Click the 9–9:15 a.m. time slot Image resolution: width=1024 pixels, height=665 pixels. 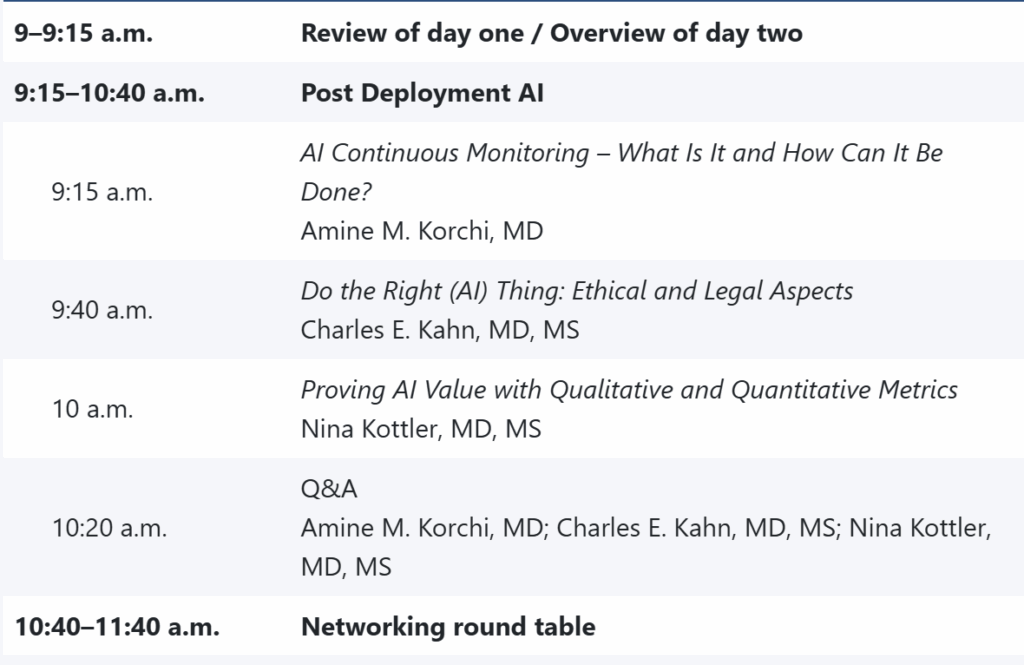pos(85,33)
